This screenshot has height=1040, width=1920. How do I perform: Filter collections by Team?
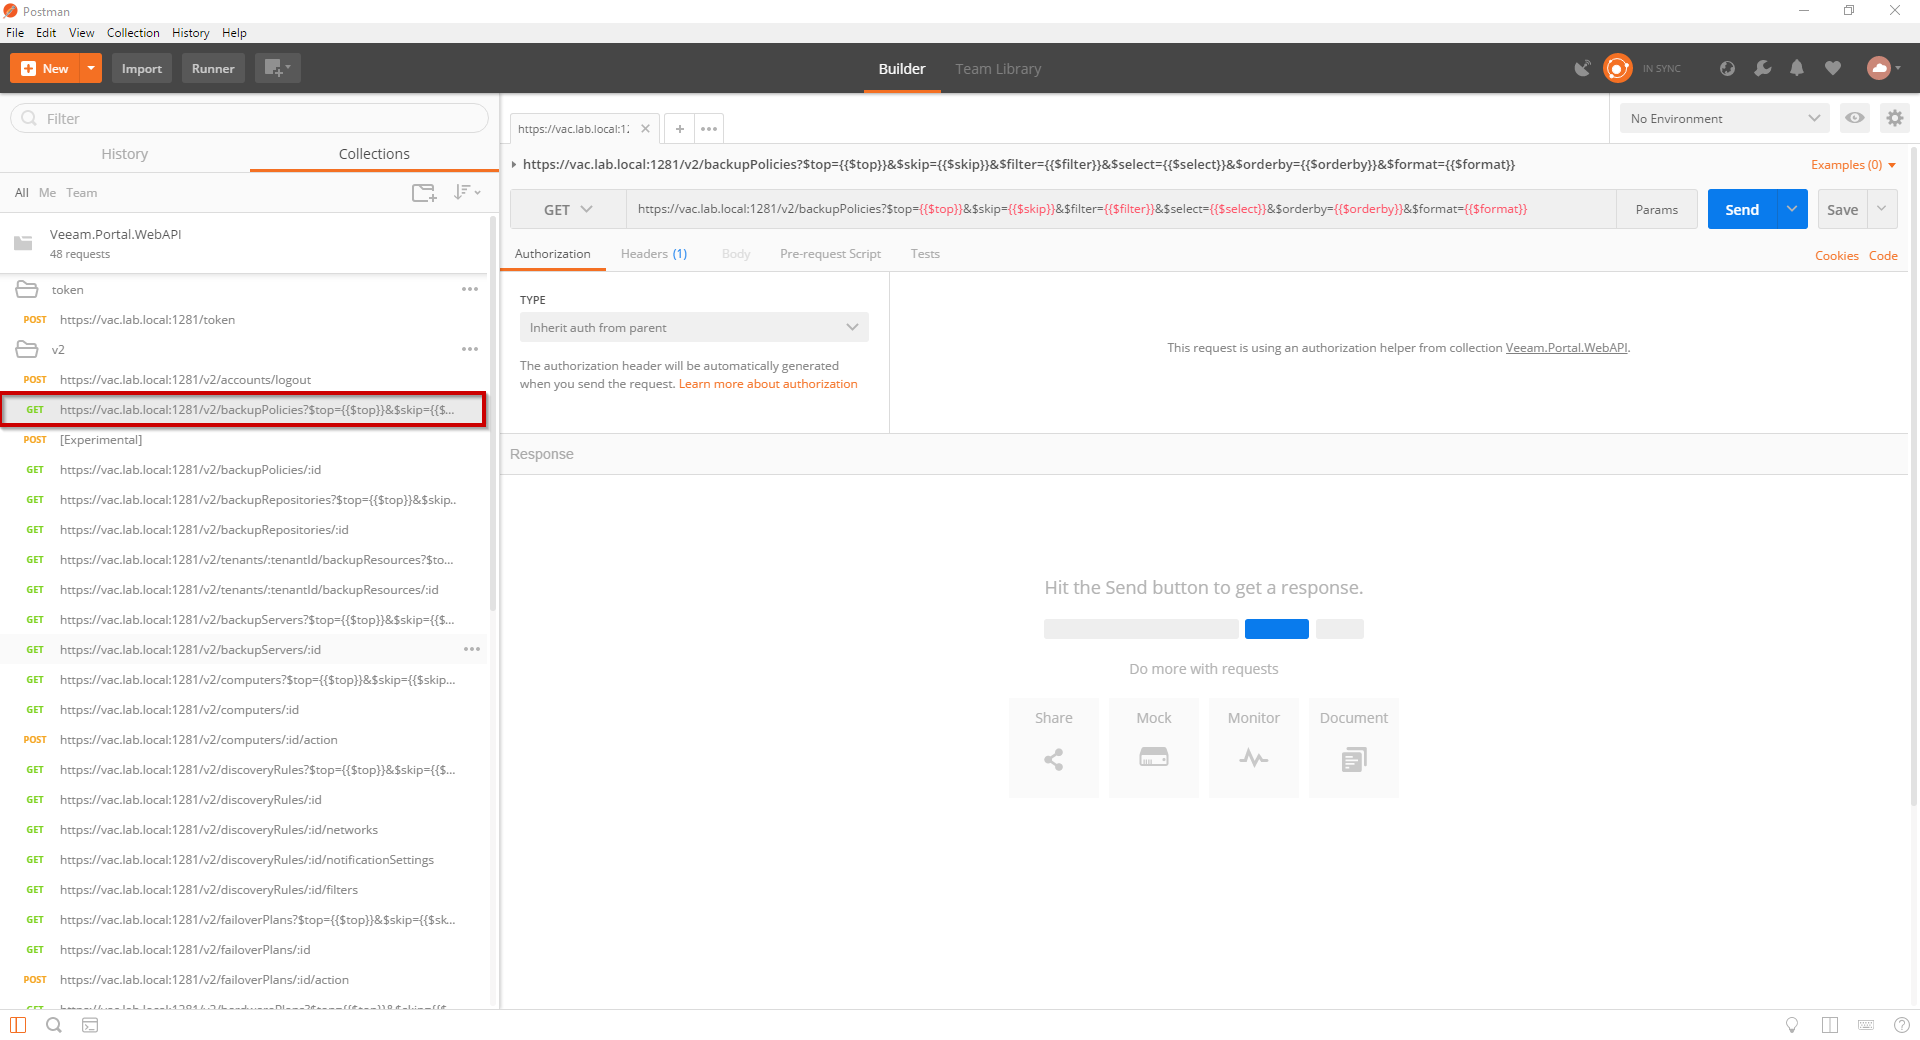(x=82, y=193)
